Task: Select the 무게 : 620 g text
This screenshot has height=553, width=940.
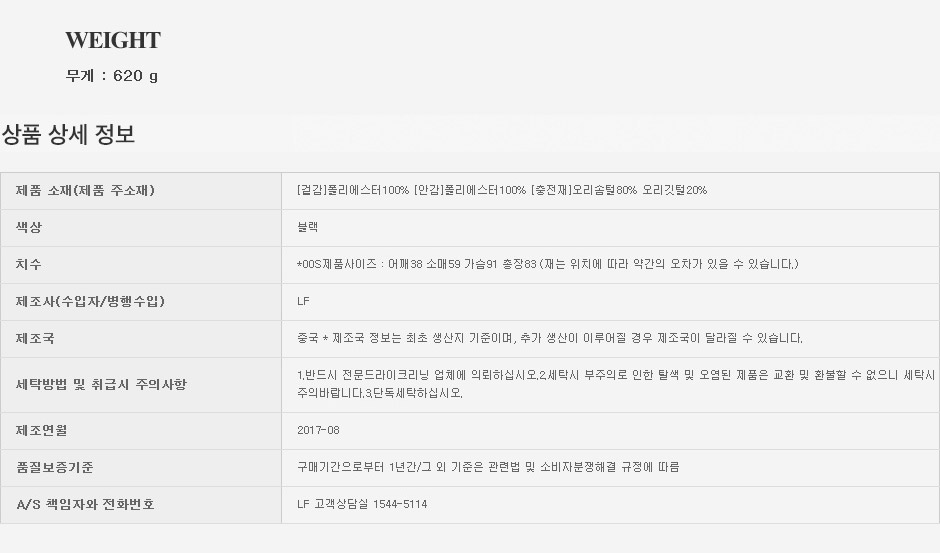Action: pyautogui.click(x=112, y=76)
